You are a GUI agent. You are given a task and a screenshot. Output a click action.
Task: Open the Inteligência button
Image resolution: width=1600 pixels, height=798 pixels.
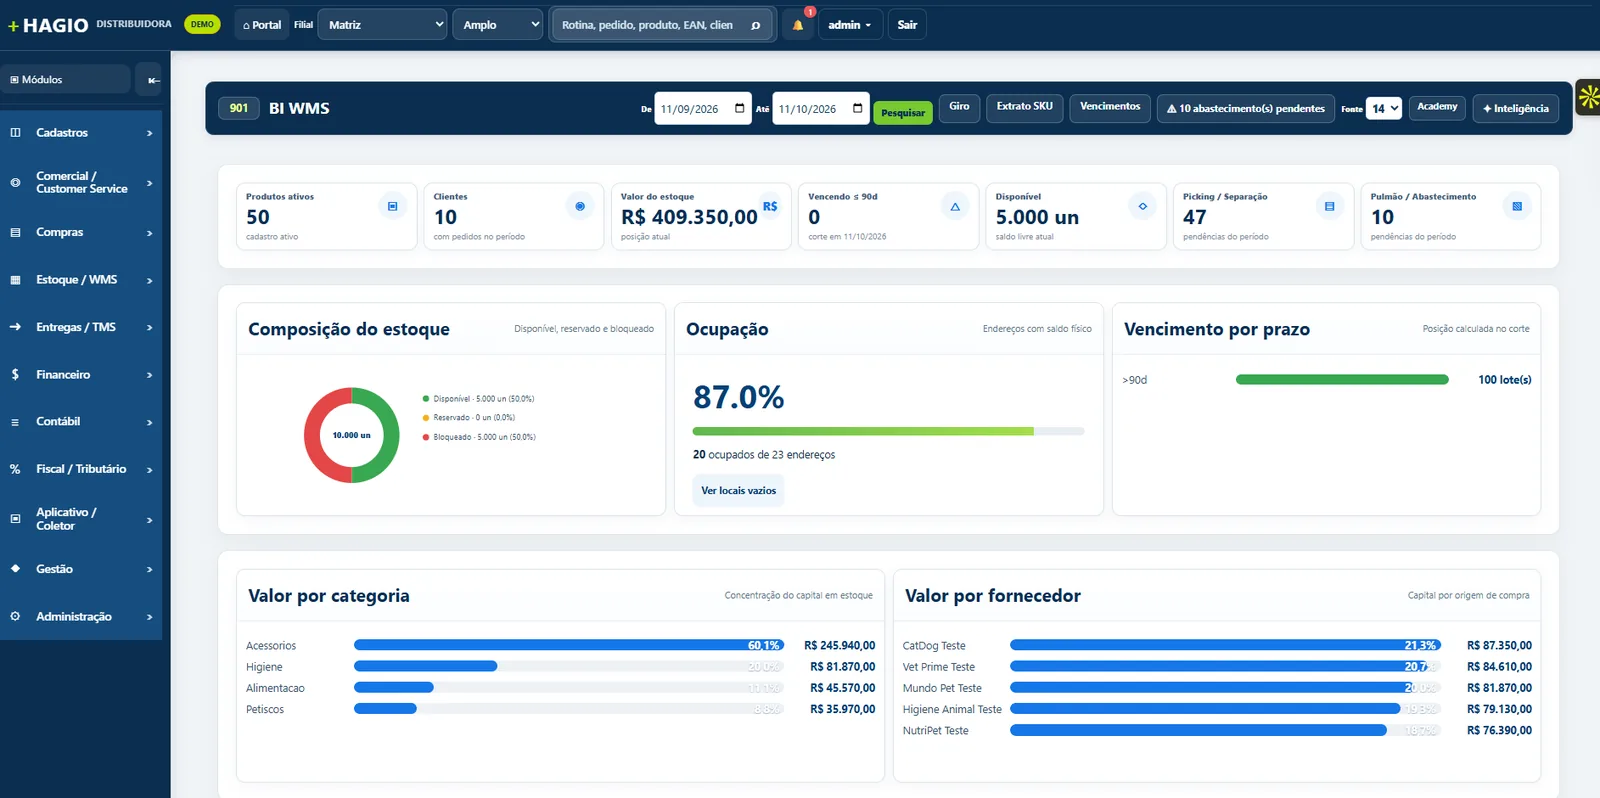(x=1516, y=108)
